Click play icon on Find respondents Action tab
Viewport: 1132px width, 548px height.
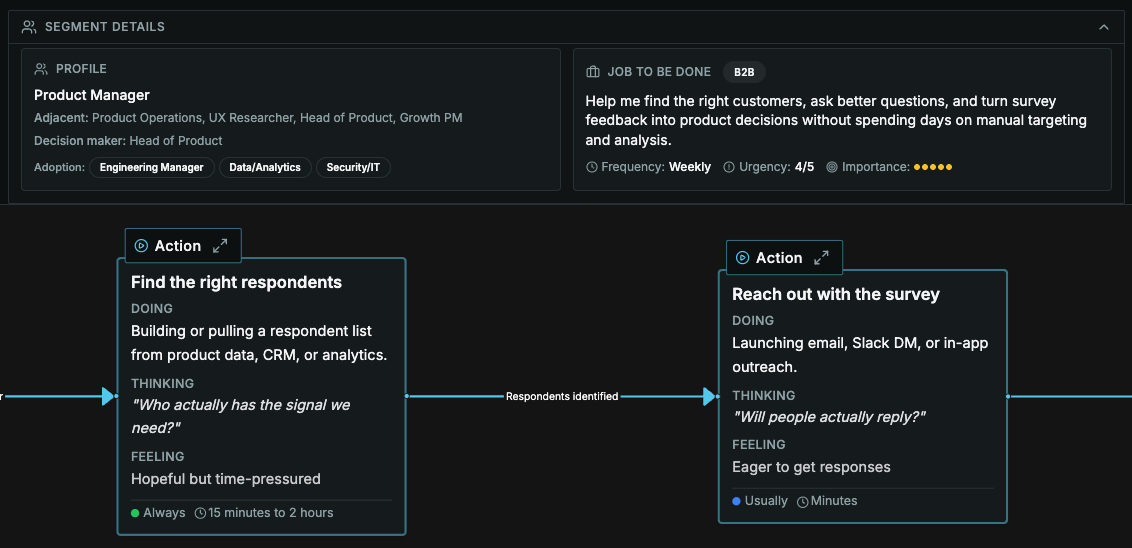(x=142, y=245)
